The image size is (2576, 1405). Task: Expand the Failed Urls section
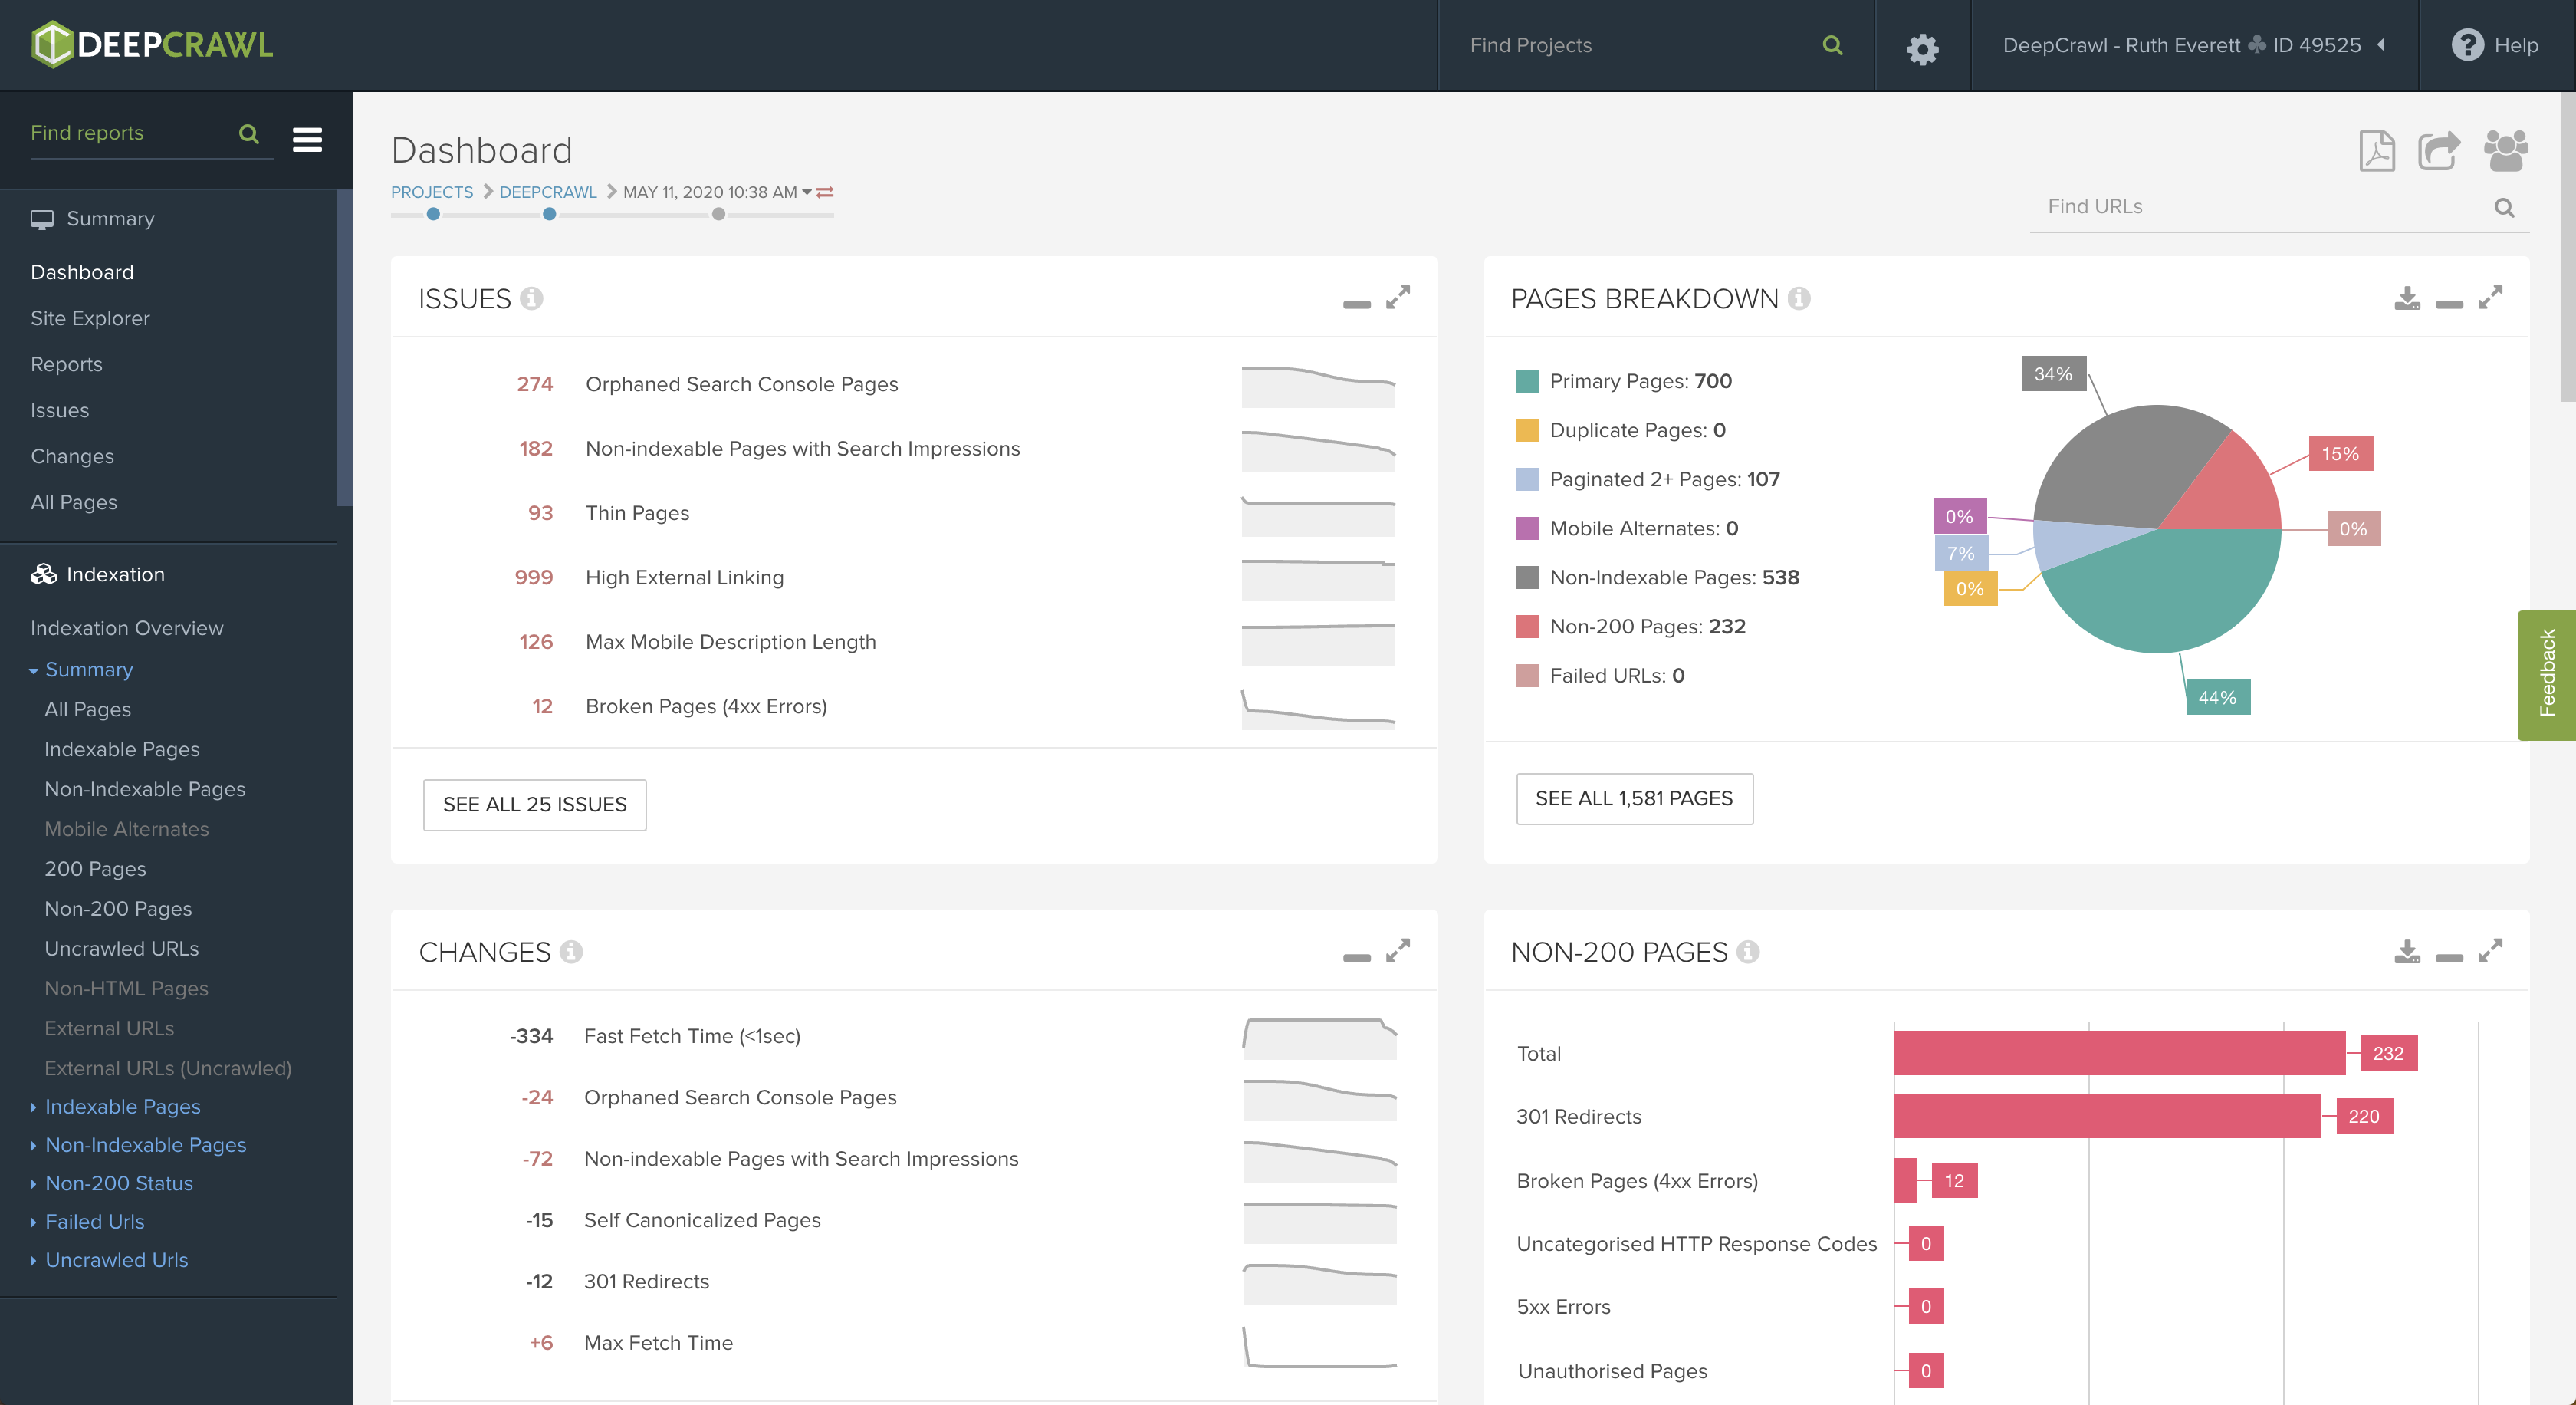tap(94, 1221)
